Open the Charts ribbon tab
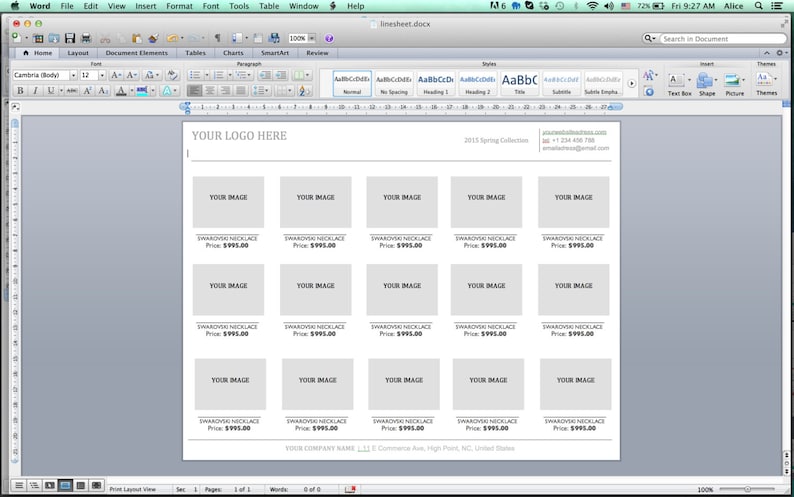Image resolution: width=794 pixels, height=497 pixels. pos(233,53)
